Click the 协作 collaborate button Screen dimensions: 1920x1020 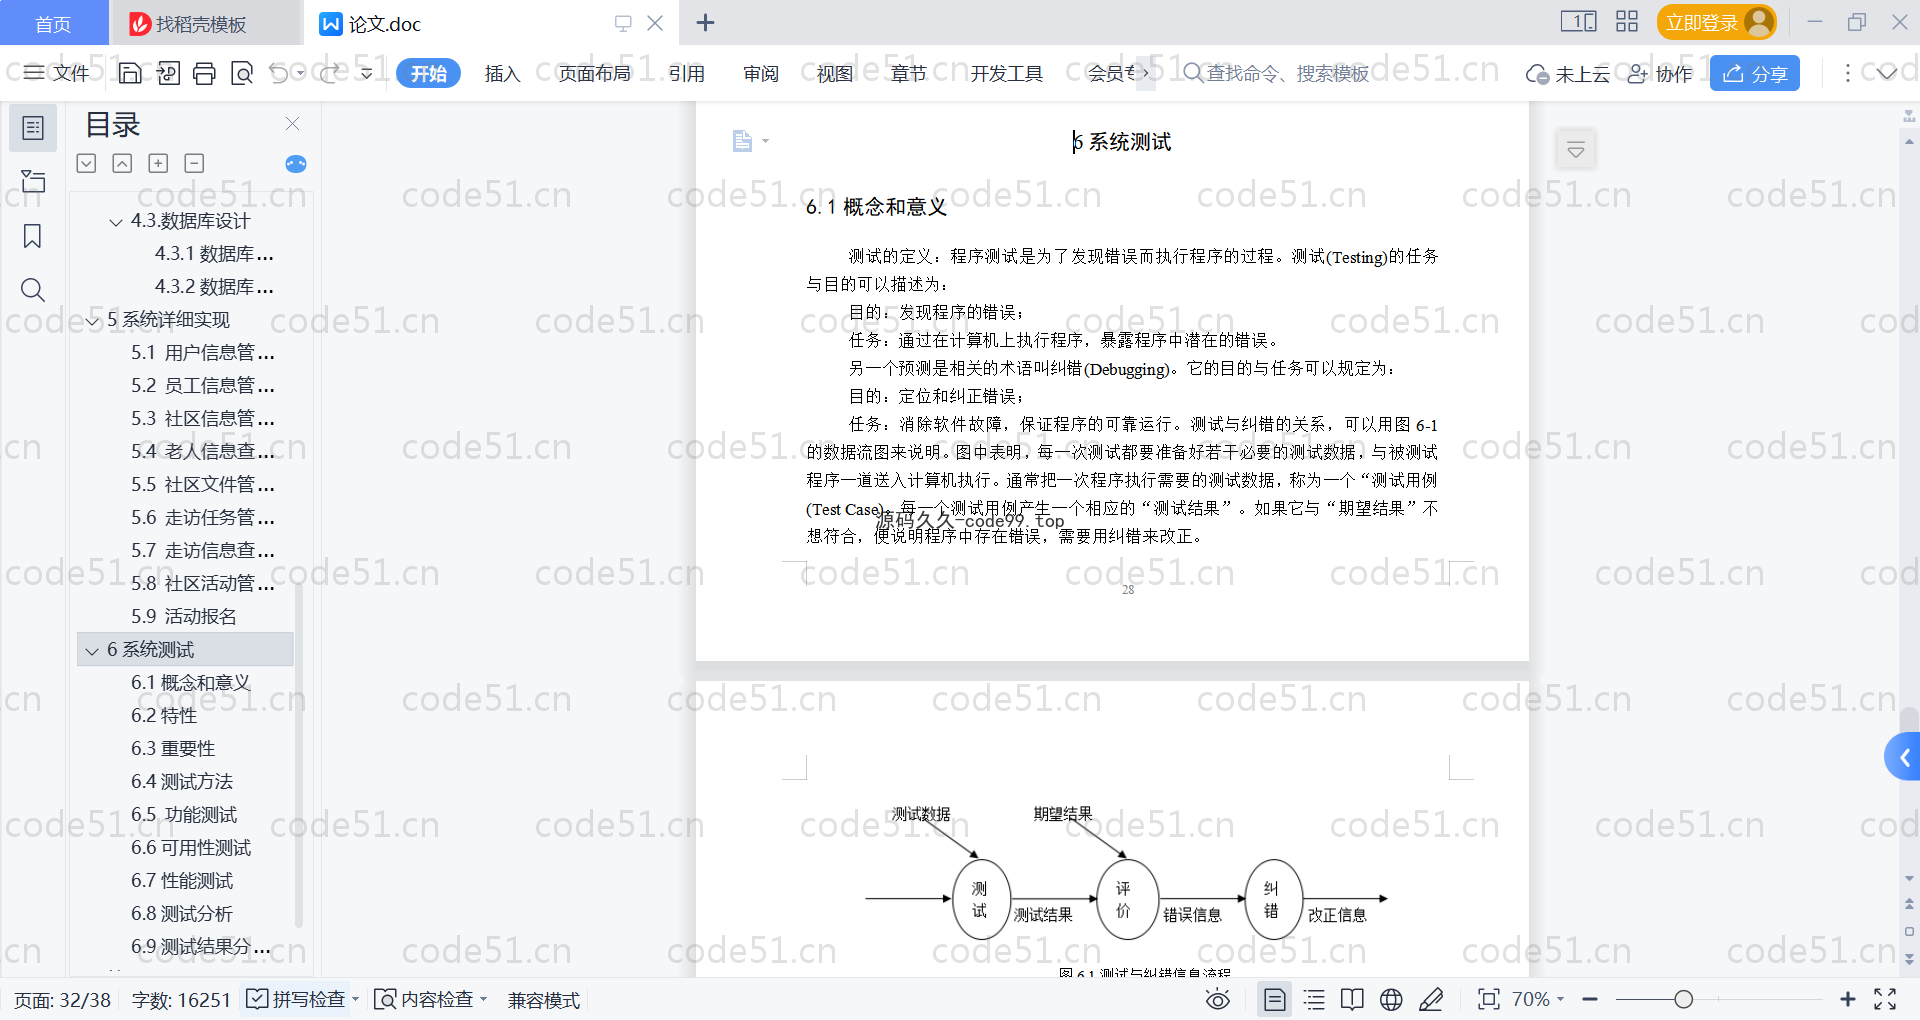tap(1660, 74)
